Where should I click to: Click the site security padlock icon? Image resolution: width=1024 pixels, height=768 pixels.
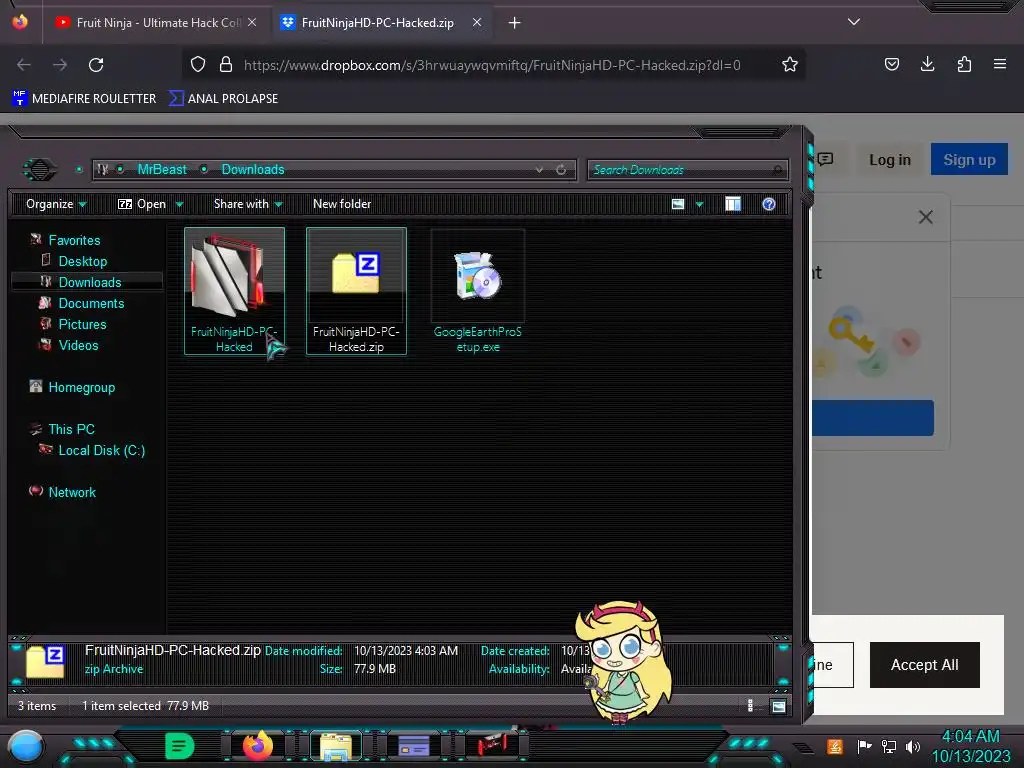tap(226, 65)
